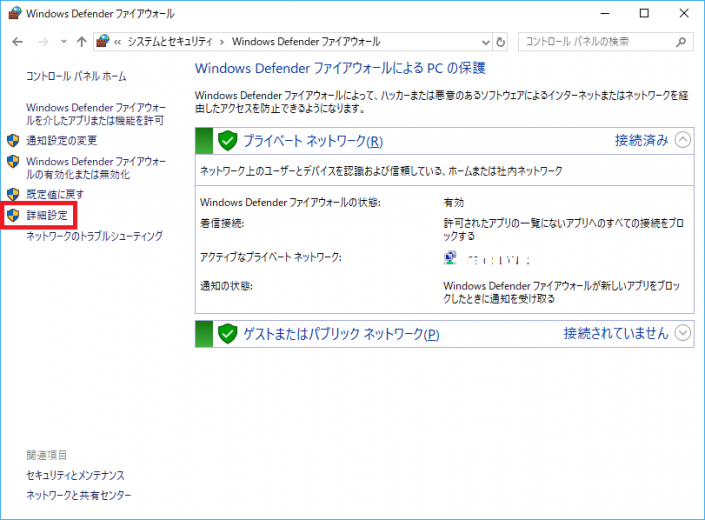
Task: Open 詳細設定 link
Action: [x=47, y=215]
